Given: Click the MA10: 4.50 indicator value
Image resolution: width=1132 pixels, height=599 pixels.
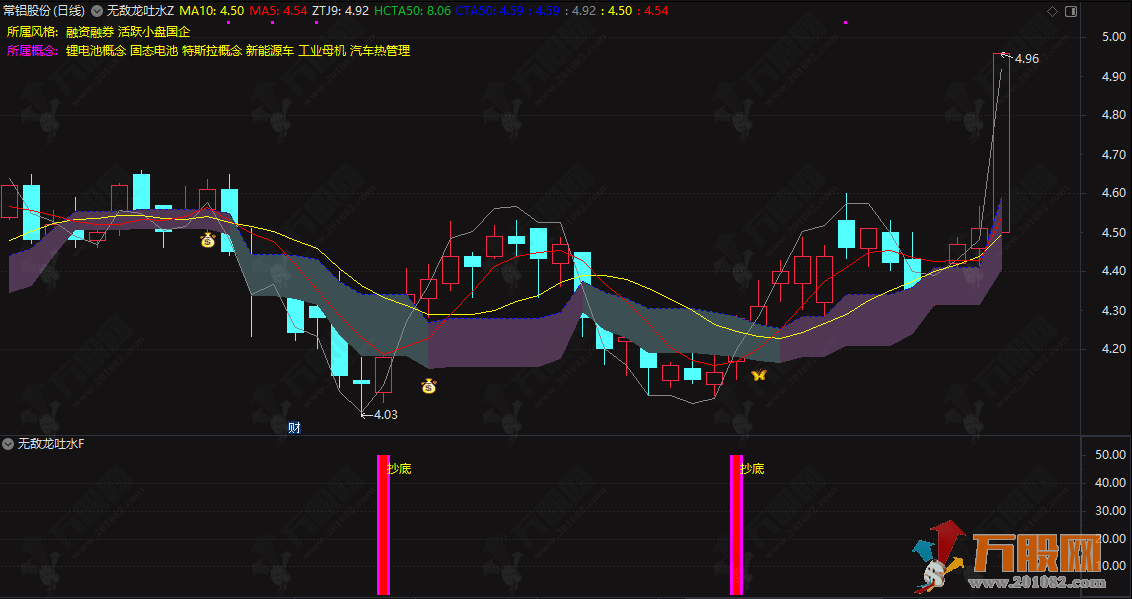Looking at the screenshot, I should 212,11.
